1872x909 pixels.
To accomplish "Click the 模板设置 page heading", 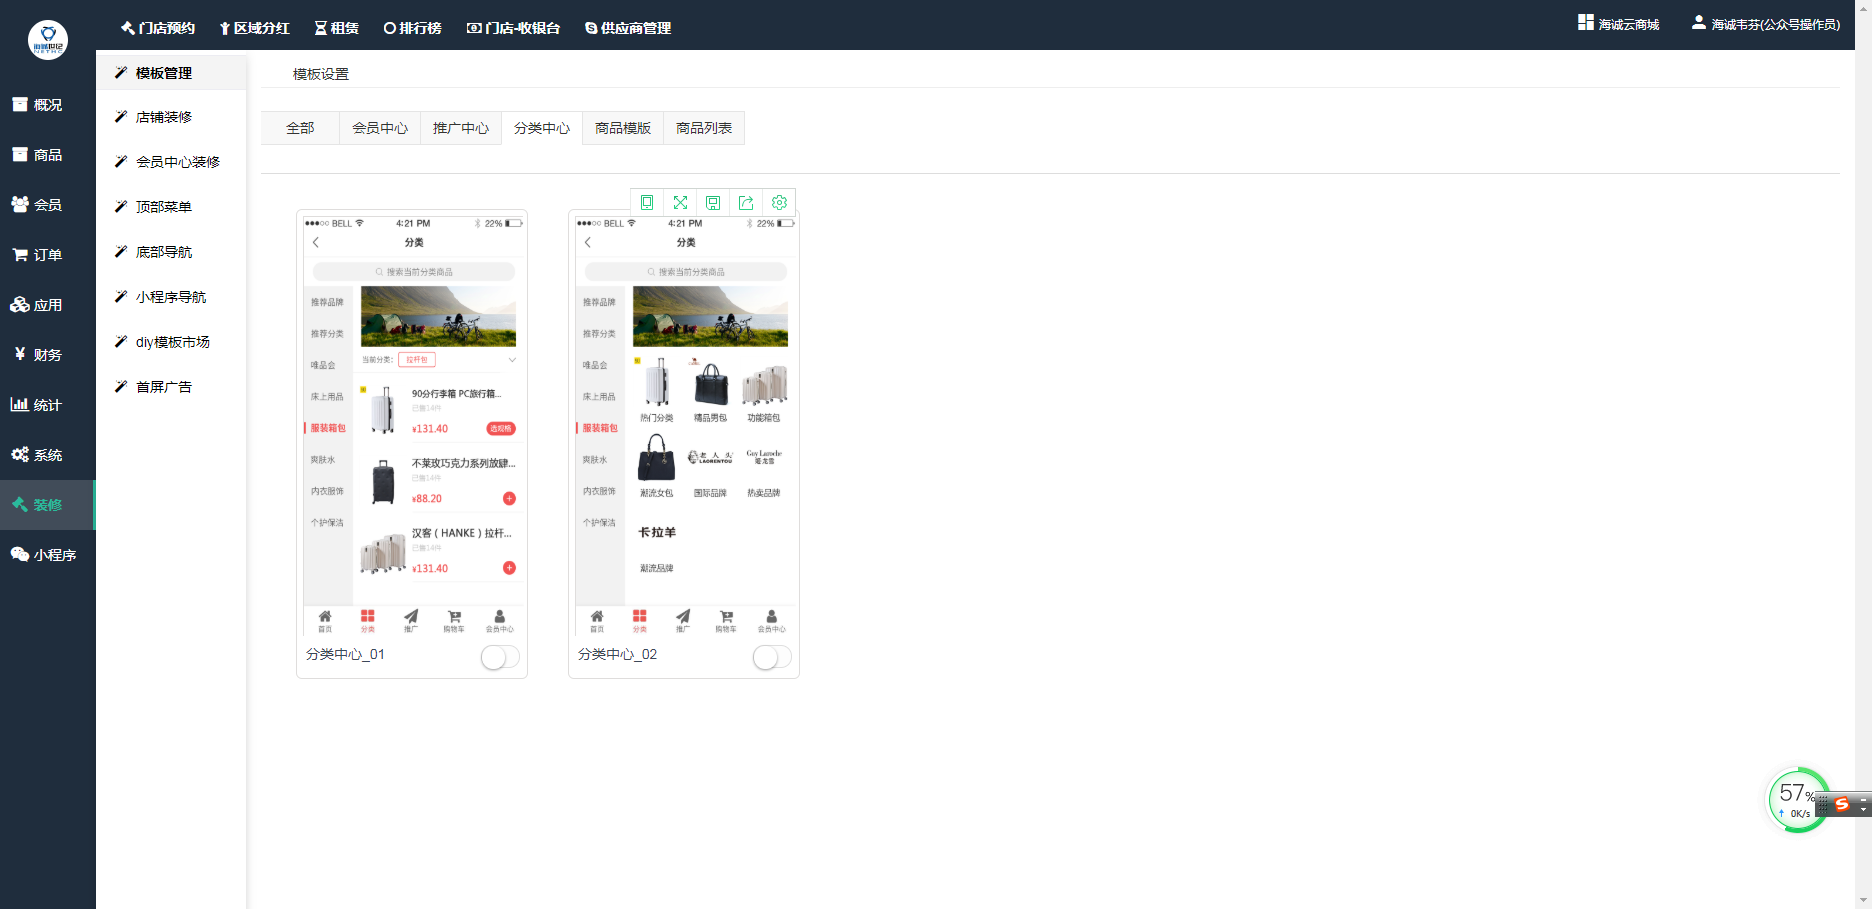I will pyautogui.click(x=321, y=74).
